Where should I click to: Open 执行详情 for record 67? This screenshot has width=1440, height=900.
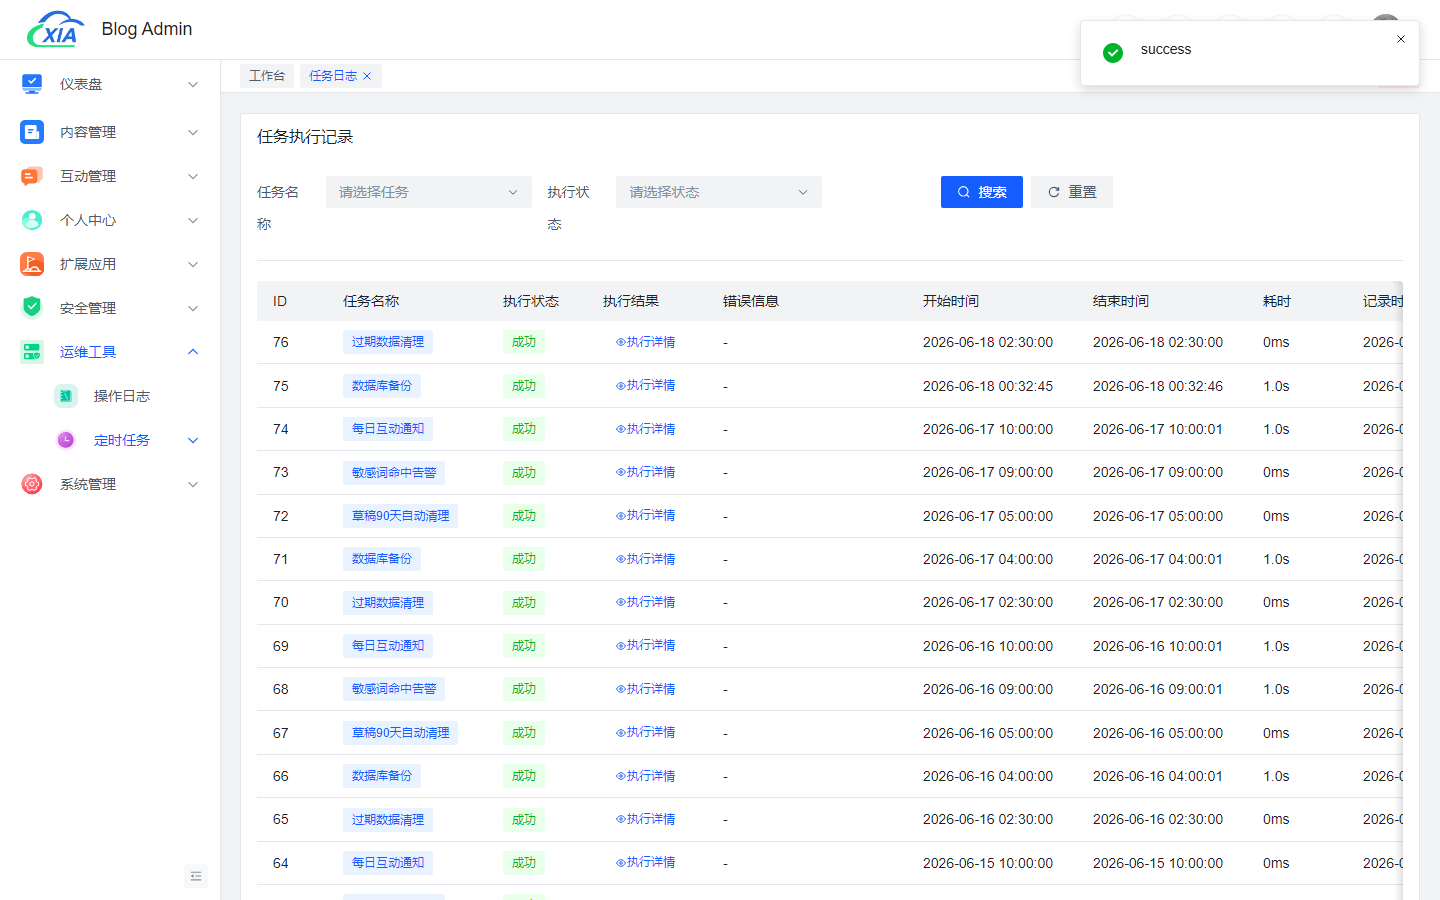click(x=645, y=732)
